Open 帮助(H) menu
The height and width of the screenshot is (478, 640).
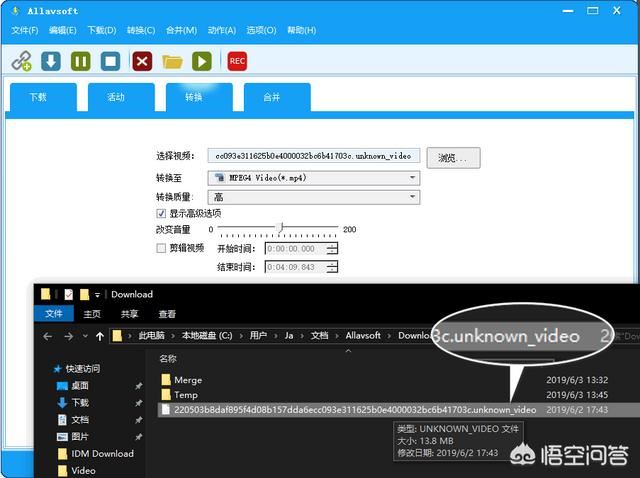point(301,30)
